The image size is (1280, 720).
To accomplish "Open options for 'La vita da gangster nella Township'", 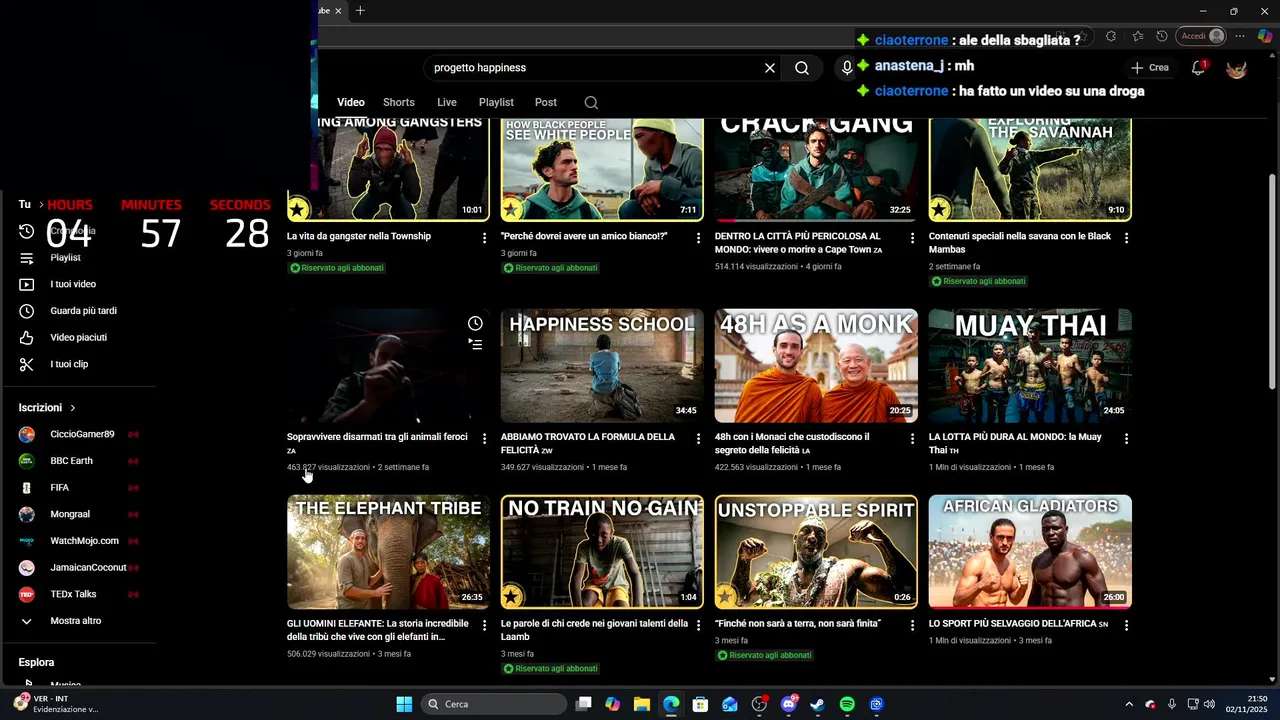I will 485,238.
